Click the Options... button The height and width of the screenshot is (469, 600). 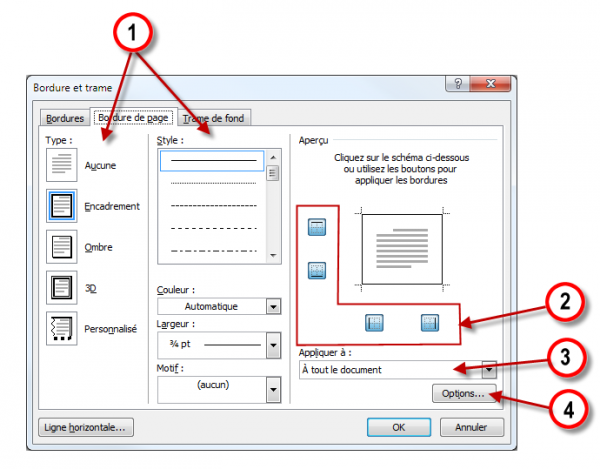(464, 394)
